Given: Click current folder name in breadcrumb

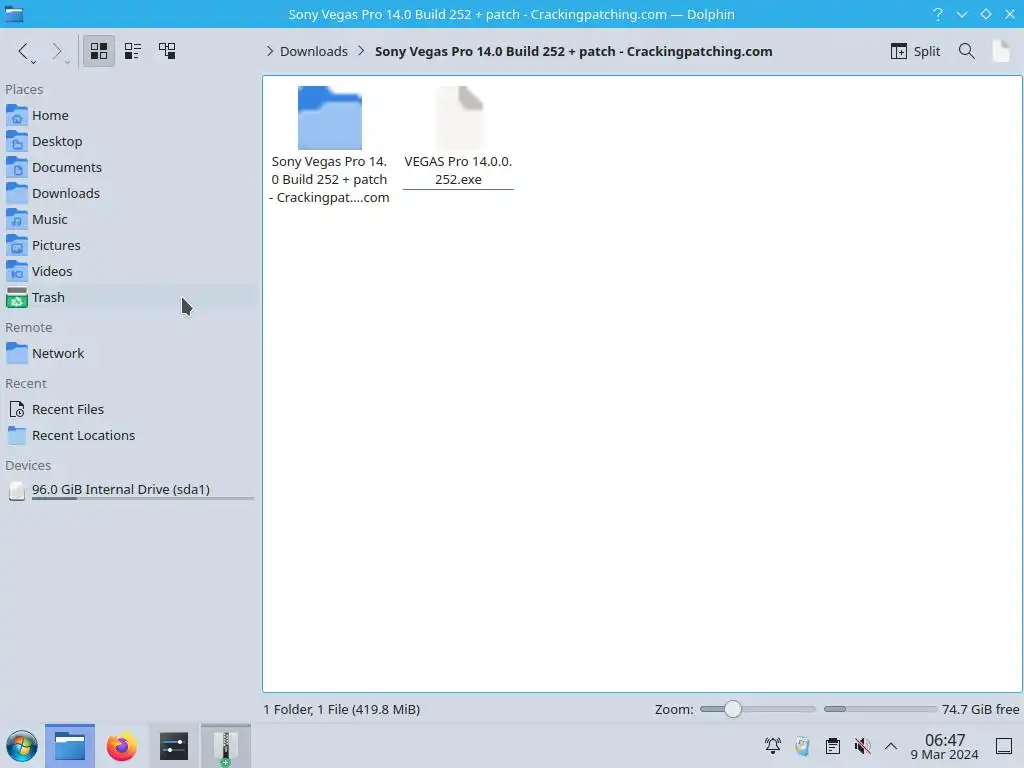Looking at the screenshot, I should tap(573, 51).
